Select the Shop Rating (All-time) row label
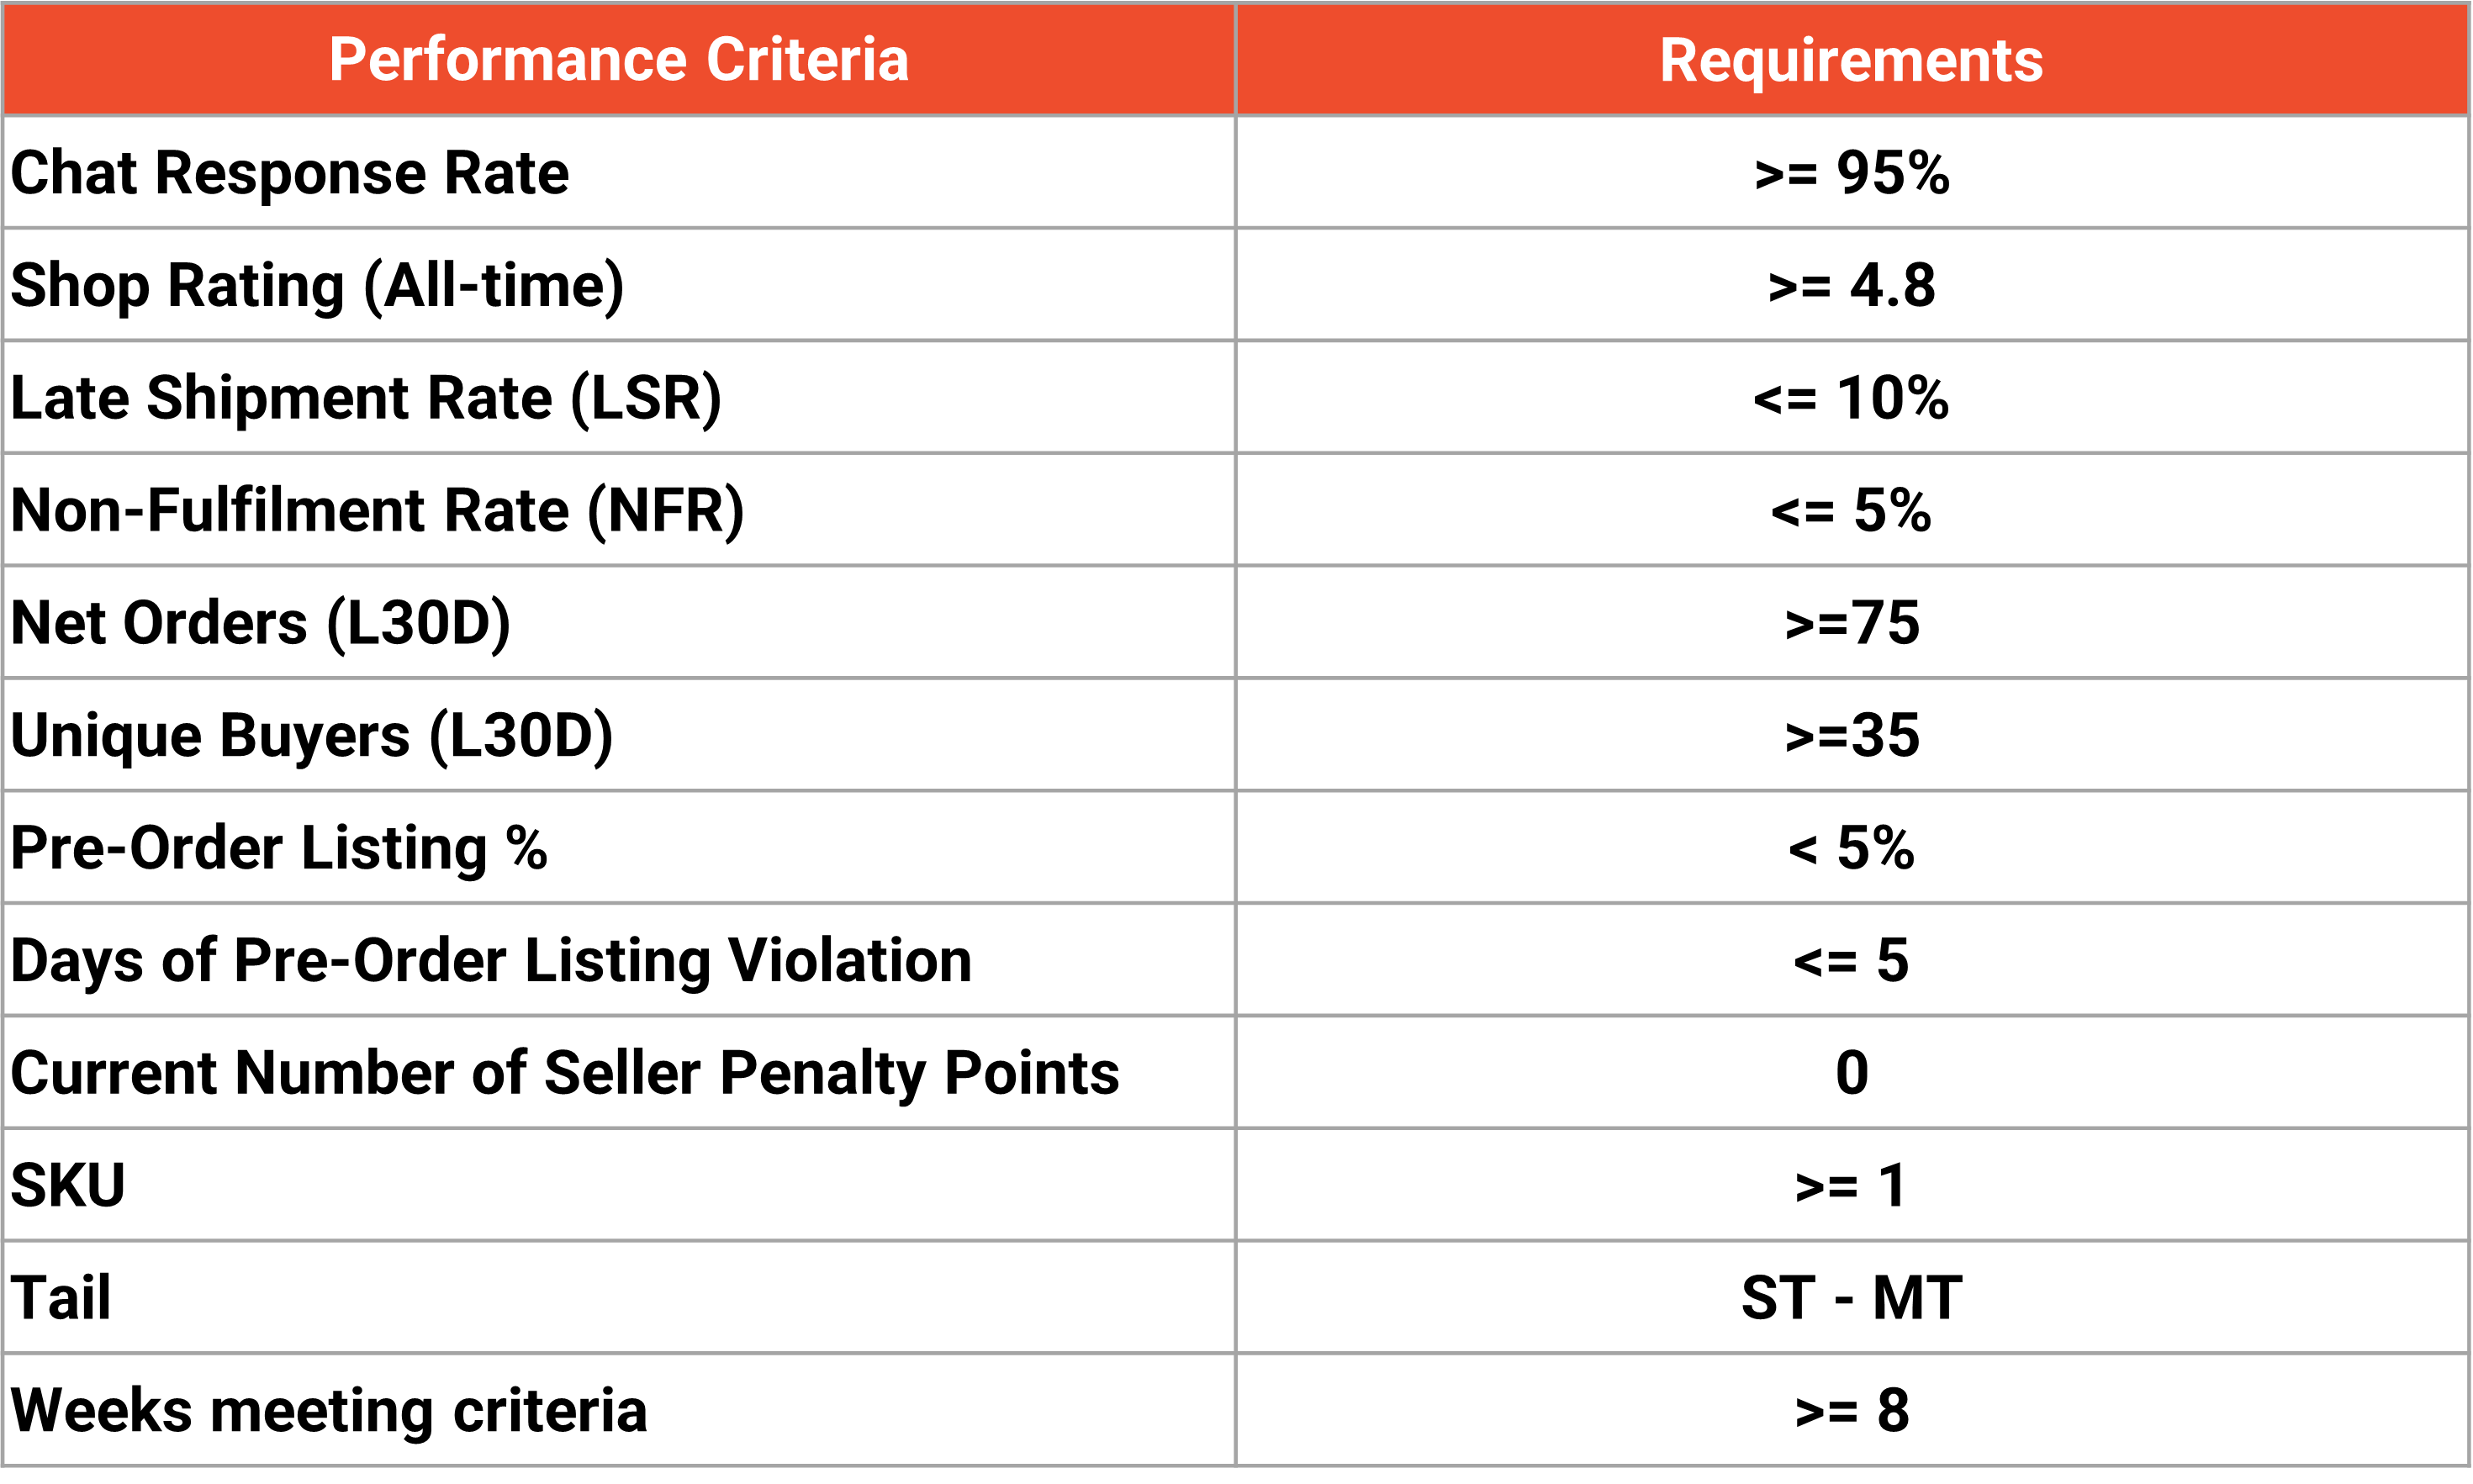The width and height of the screenshot is (2473, 1484). click(317, 286)
